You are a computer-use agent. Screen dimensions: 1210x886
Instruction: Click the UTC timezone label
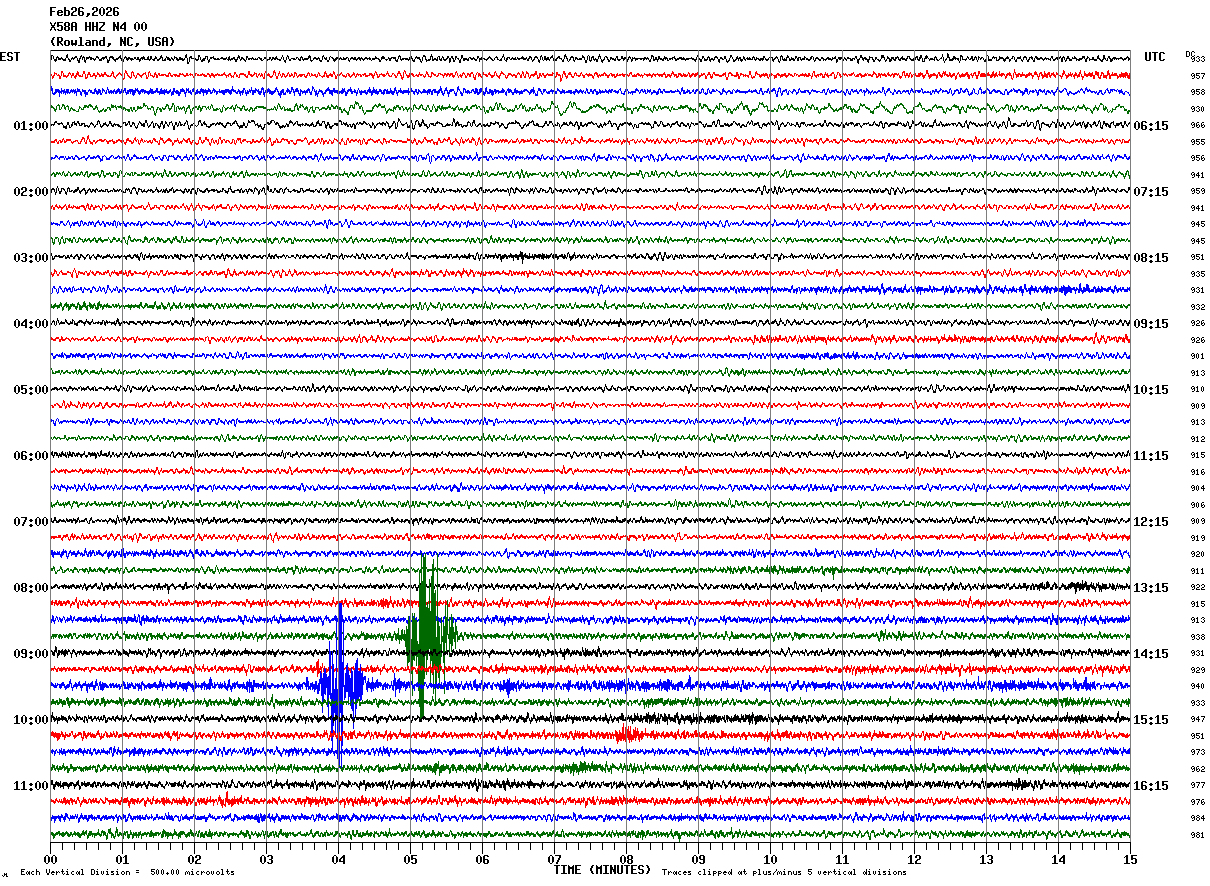(1155, 57)
